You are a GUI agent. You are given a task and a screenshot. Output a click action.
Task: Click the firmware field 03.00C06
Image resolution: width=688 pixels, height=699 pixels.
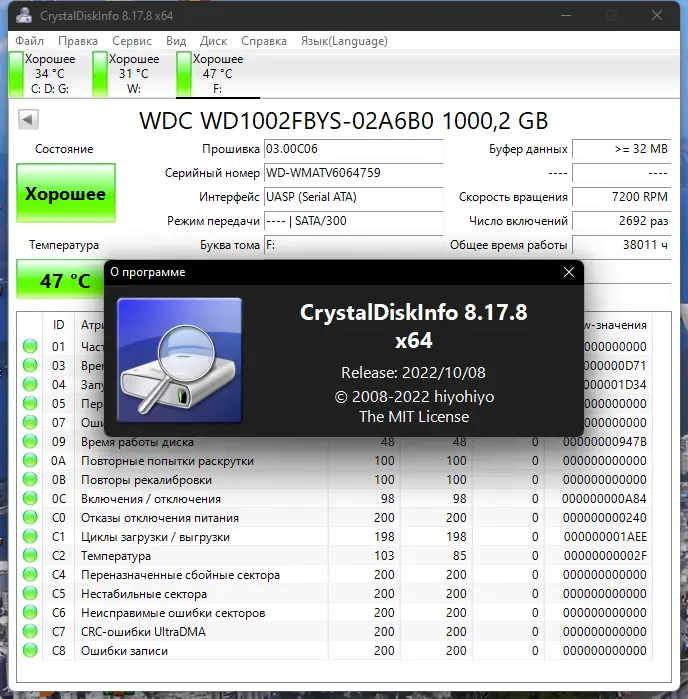click(353, 149)
